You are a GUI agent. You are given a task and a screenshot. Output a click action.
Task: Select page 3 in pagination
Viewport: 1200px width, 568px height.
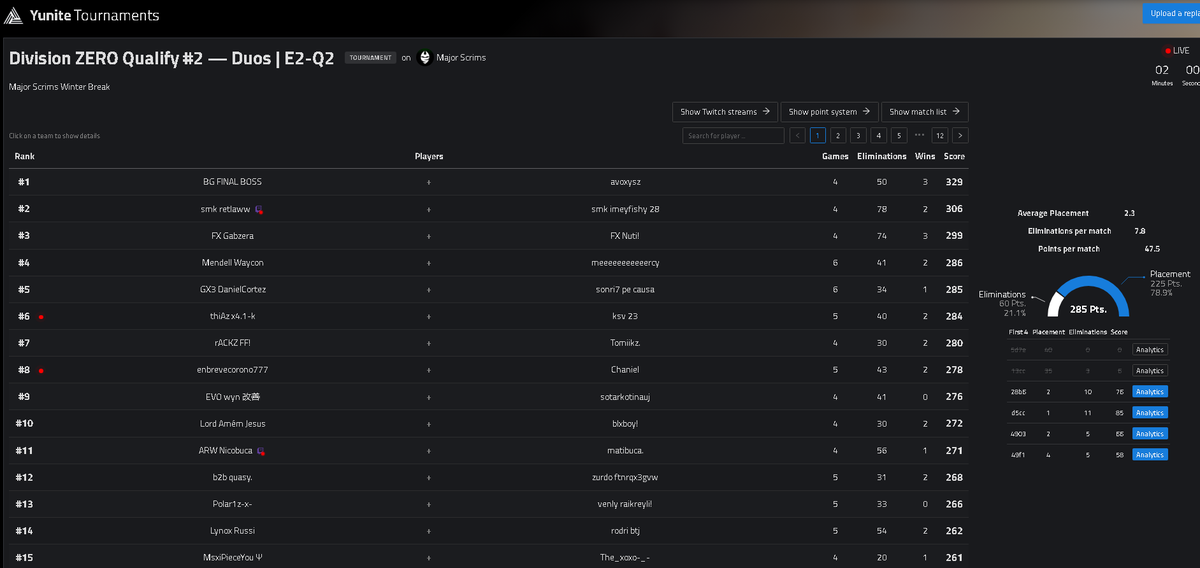click(859, 135)
